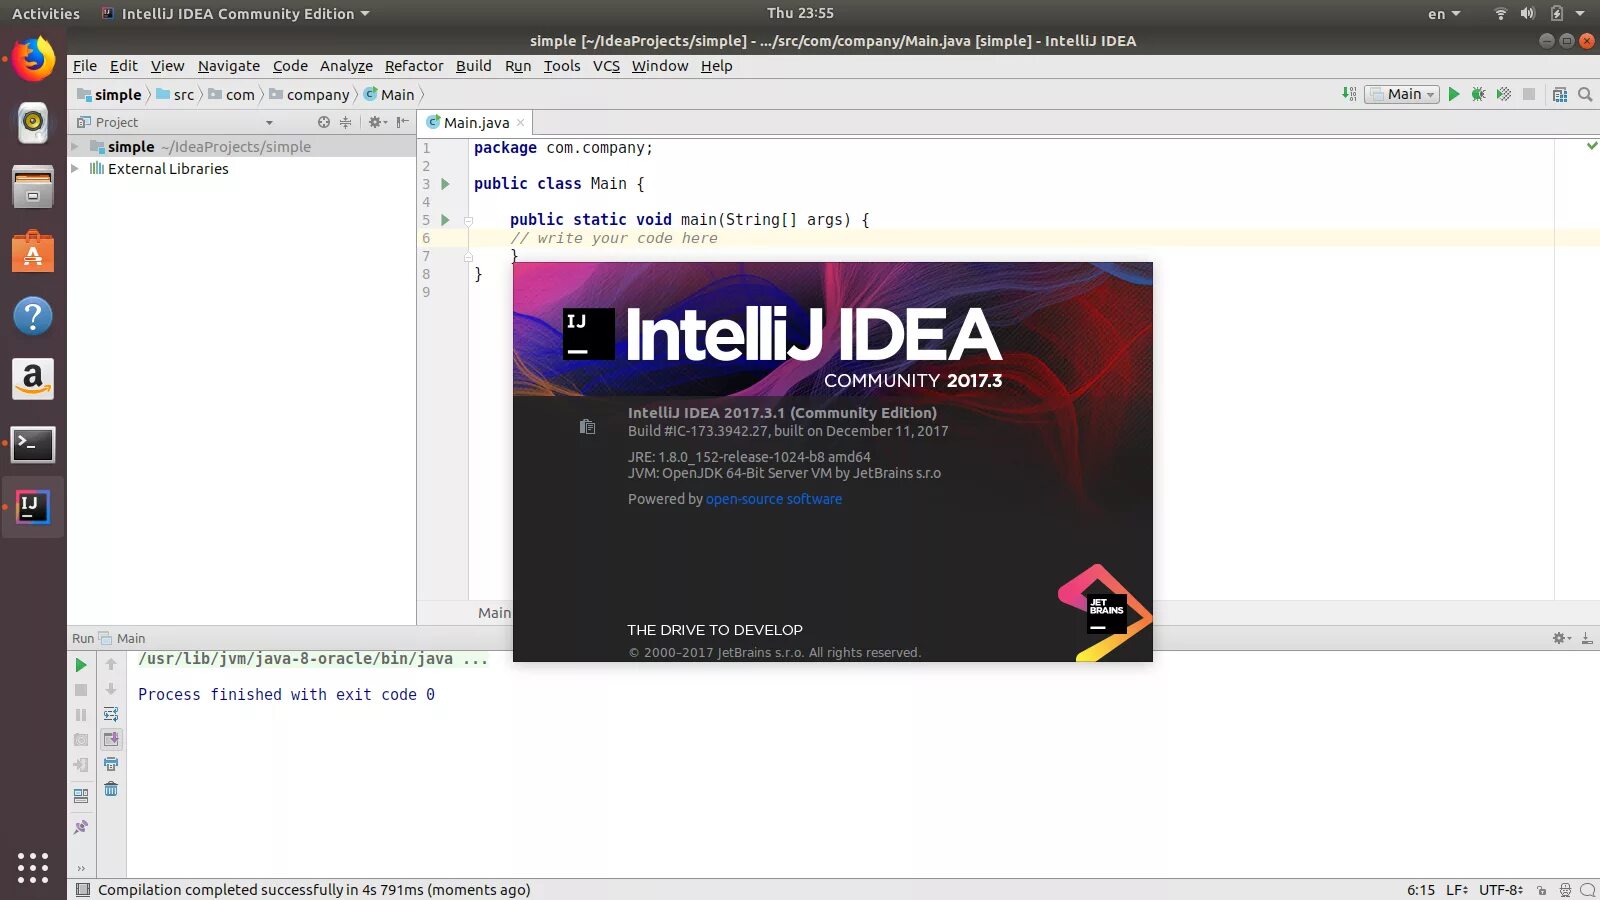Close the Main.java tab
The width and height of the screenshot is (1600, 900).
pos(520,123)
